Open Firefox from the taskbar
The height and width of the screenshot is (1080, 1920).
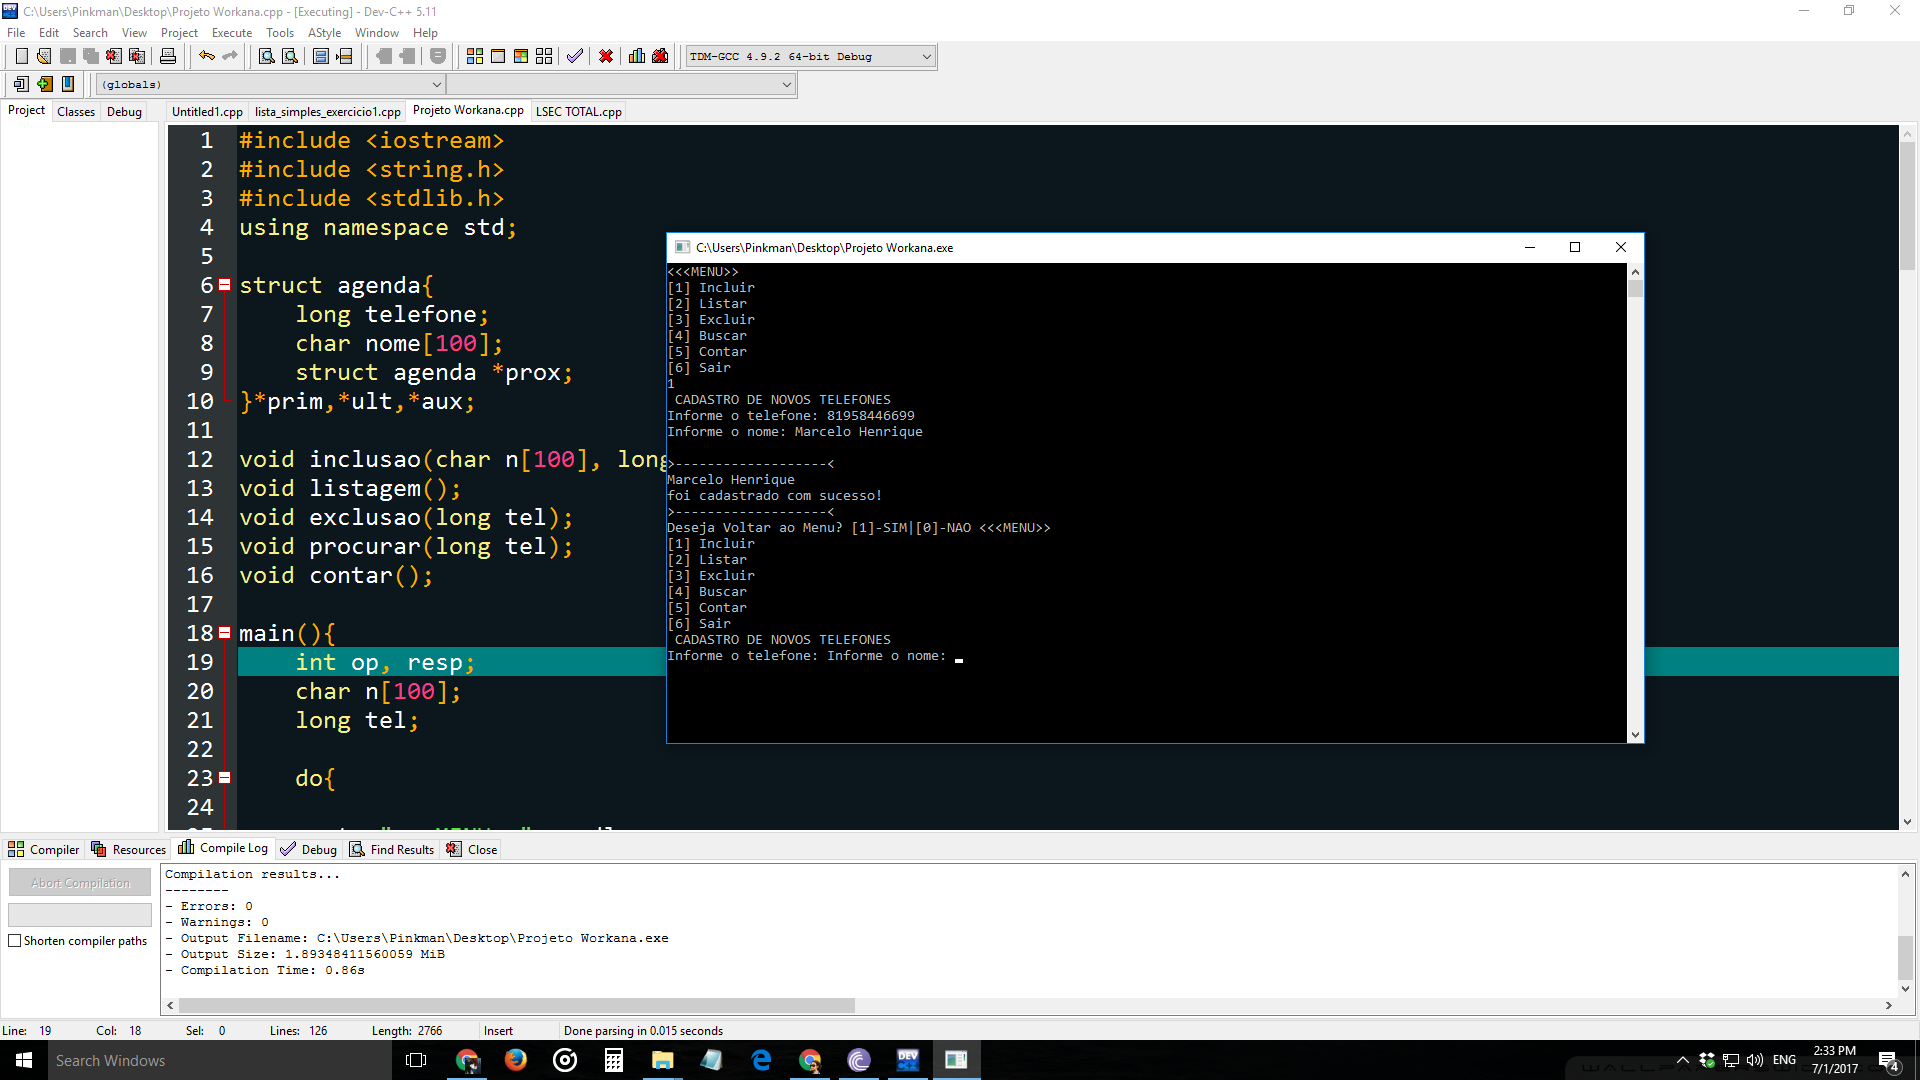point(516,1060)
